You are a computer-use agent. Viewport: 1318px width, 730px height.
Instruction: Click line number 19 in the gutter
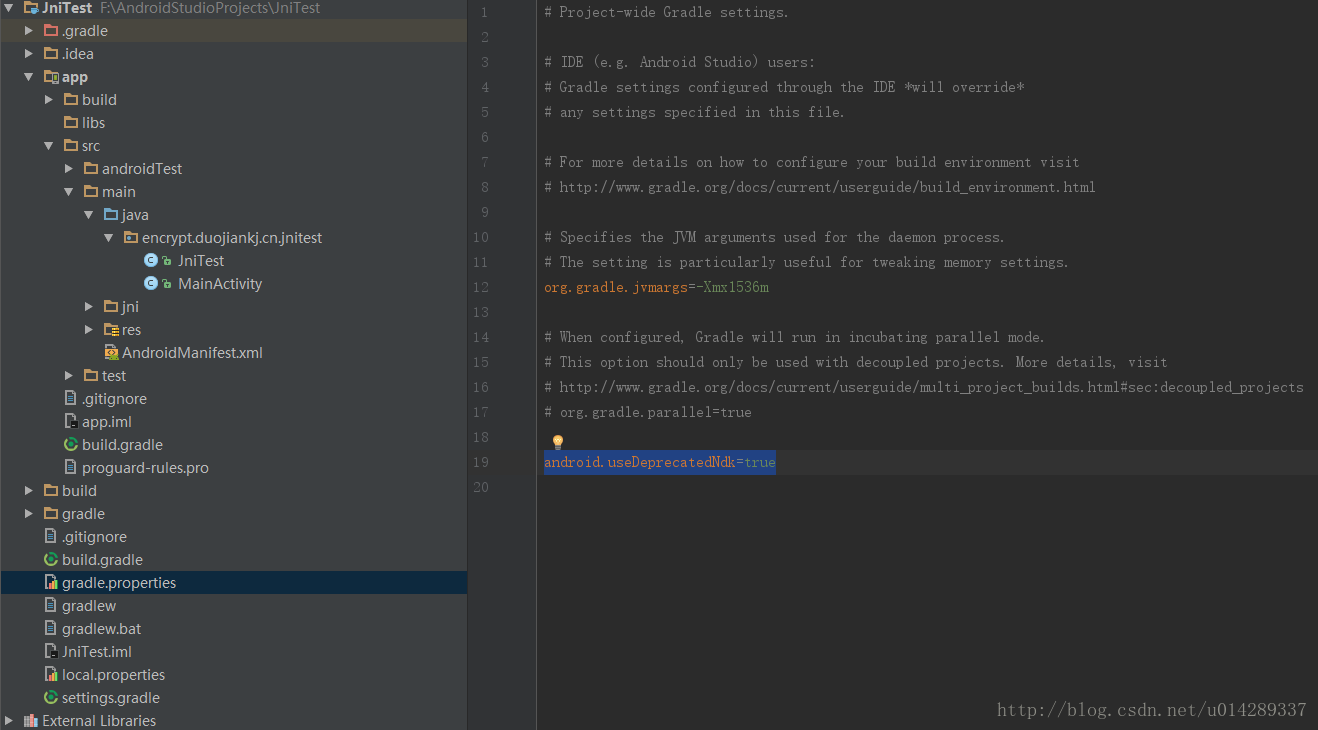pyautogui.click(x=481, y=463)
